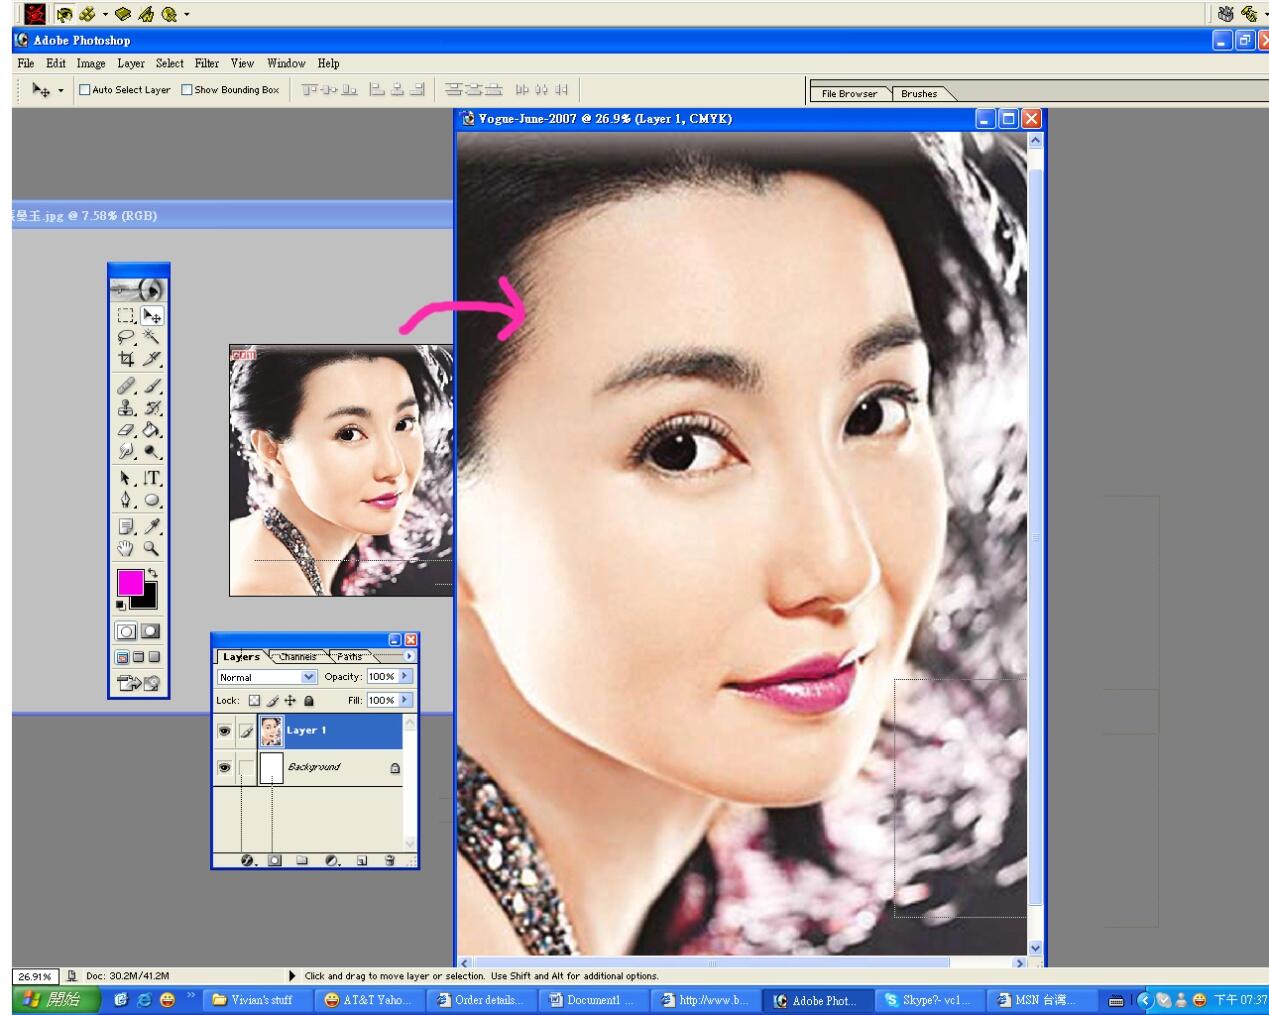Enable Show Bounding Box checkbox
This screenshot has width=1269, height=1015.
click(x=187, y=90)
